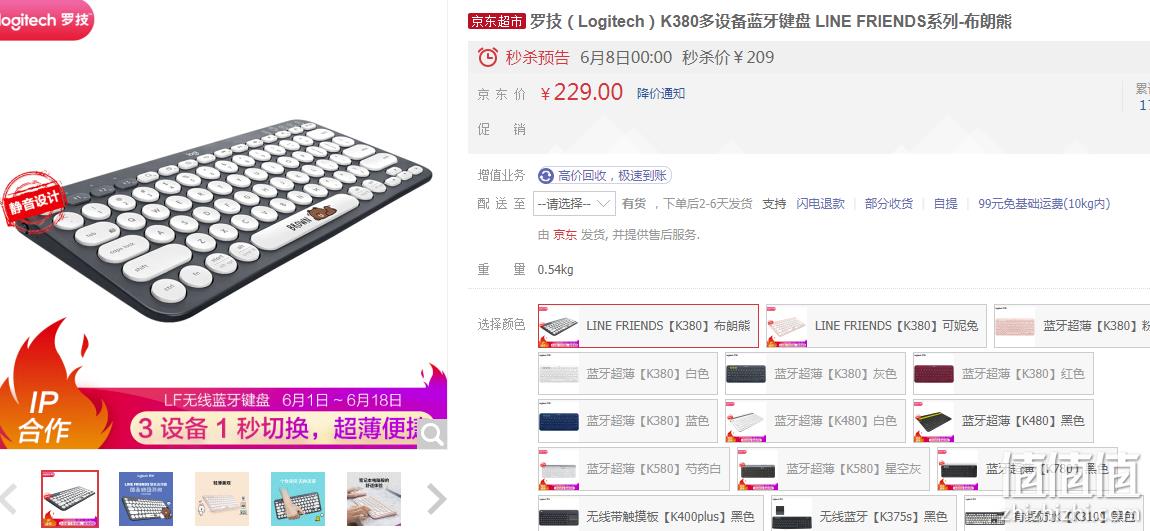Select the teal background keyboard thumbnail
Screen dimensions: 1150x531
click(x=298, y=499)
